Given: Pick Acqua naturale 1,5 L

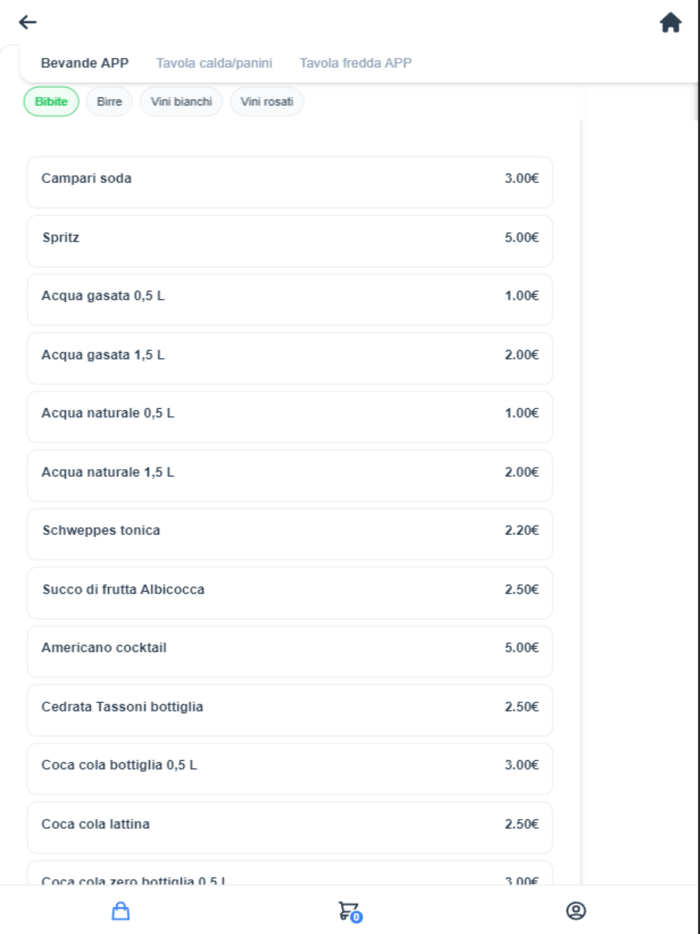Looking at the screenshot, I should pyautogui.click(x=290, y=474).
